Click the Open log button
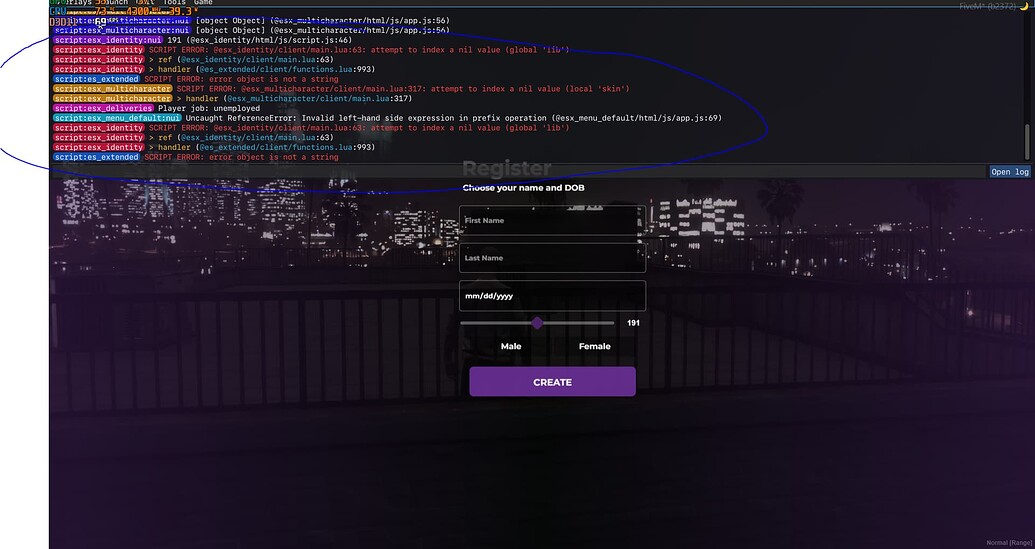 1010,172
